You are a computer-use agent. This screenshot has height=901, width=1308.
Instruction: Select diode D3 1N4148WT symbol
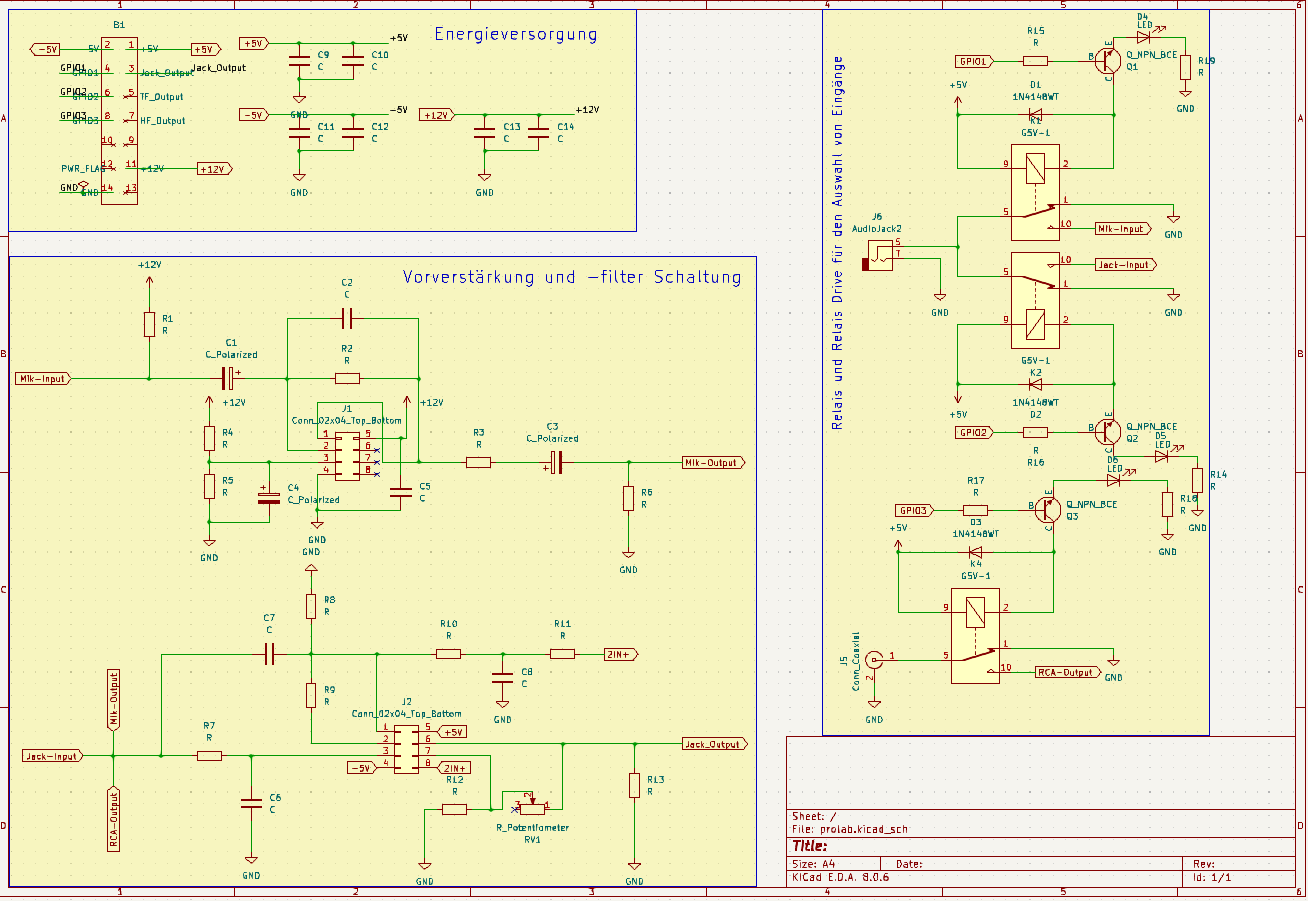pos(976,551)
